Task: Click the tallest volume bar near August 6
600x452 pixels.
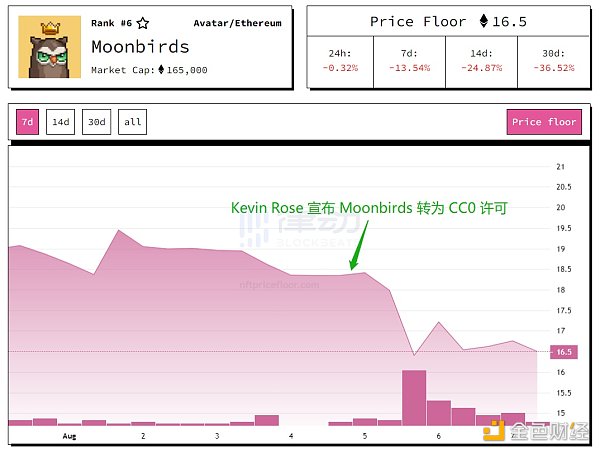Action: (x=413, y=397)
